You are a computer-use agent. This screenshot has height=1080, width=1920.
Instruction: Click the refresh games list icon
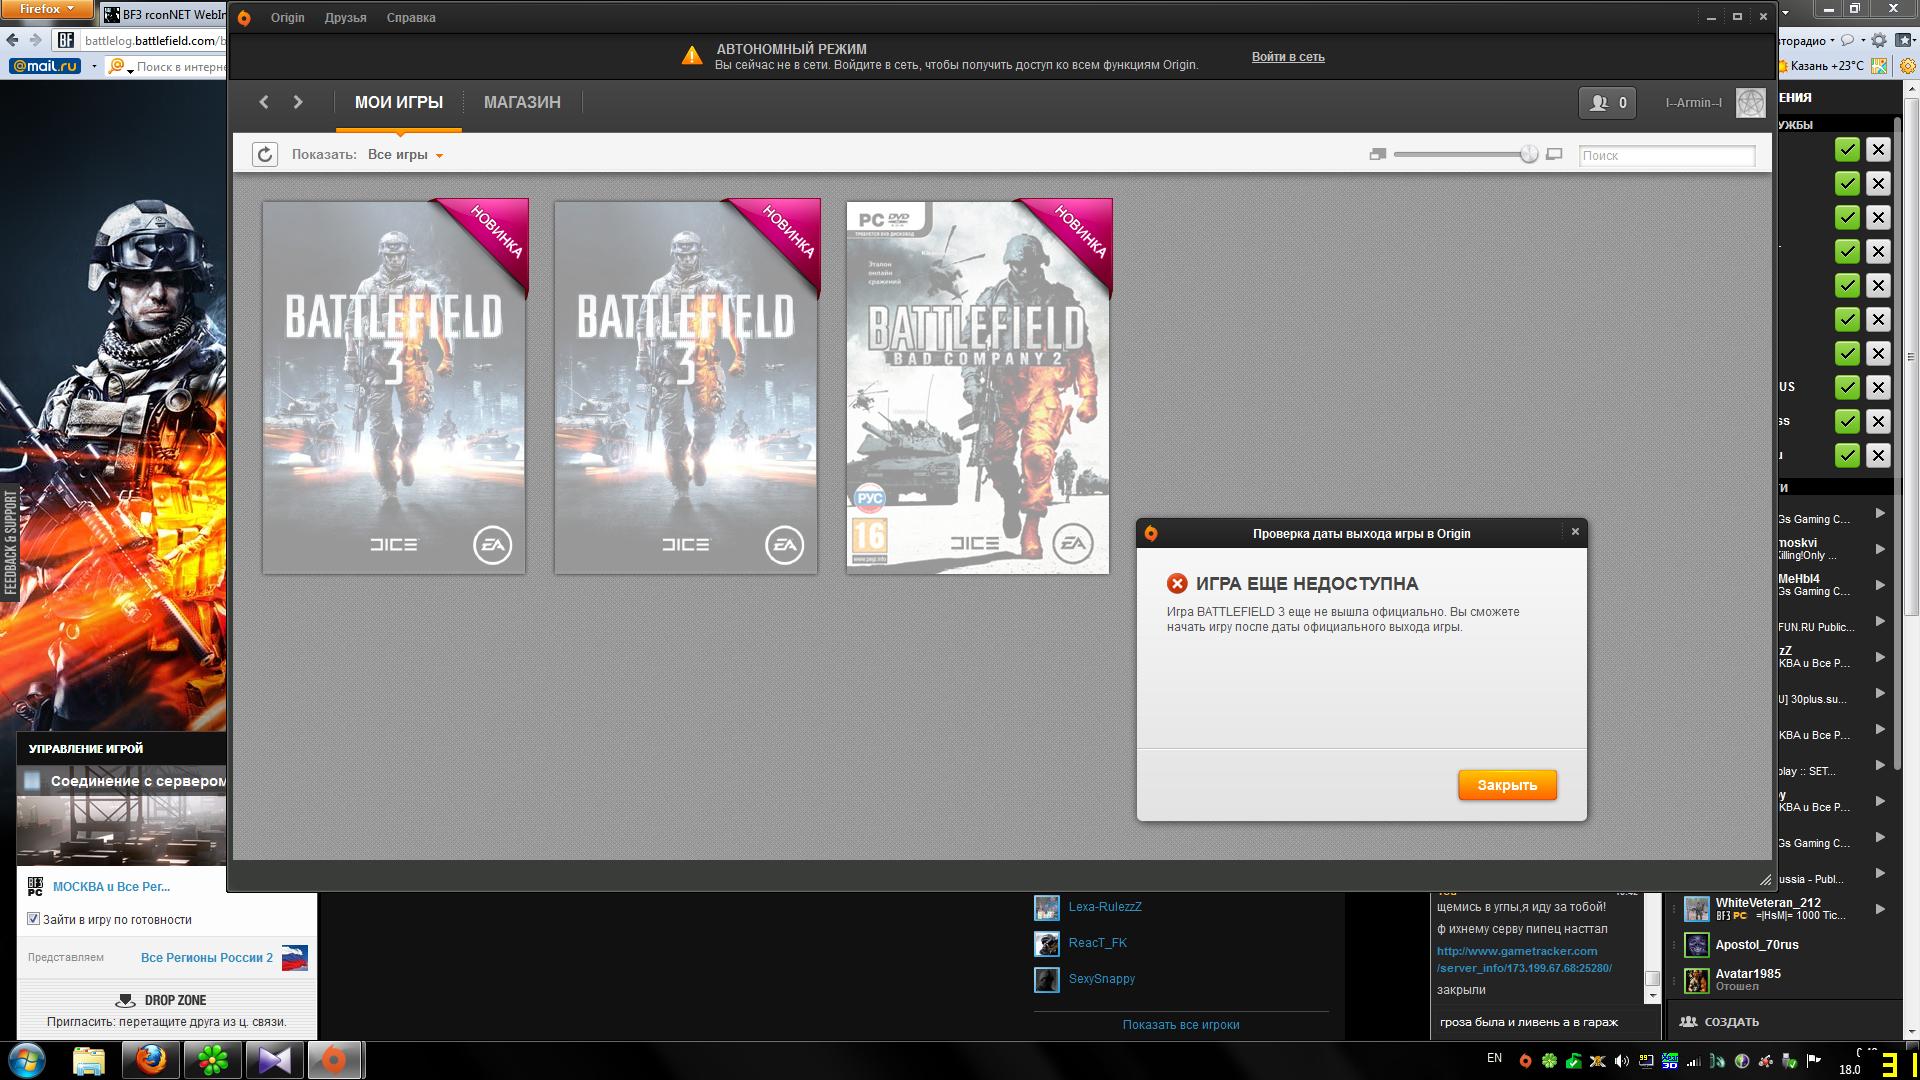coord(264,154)
